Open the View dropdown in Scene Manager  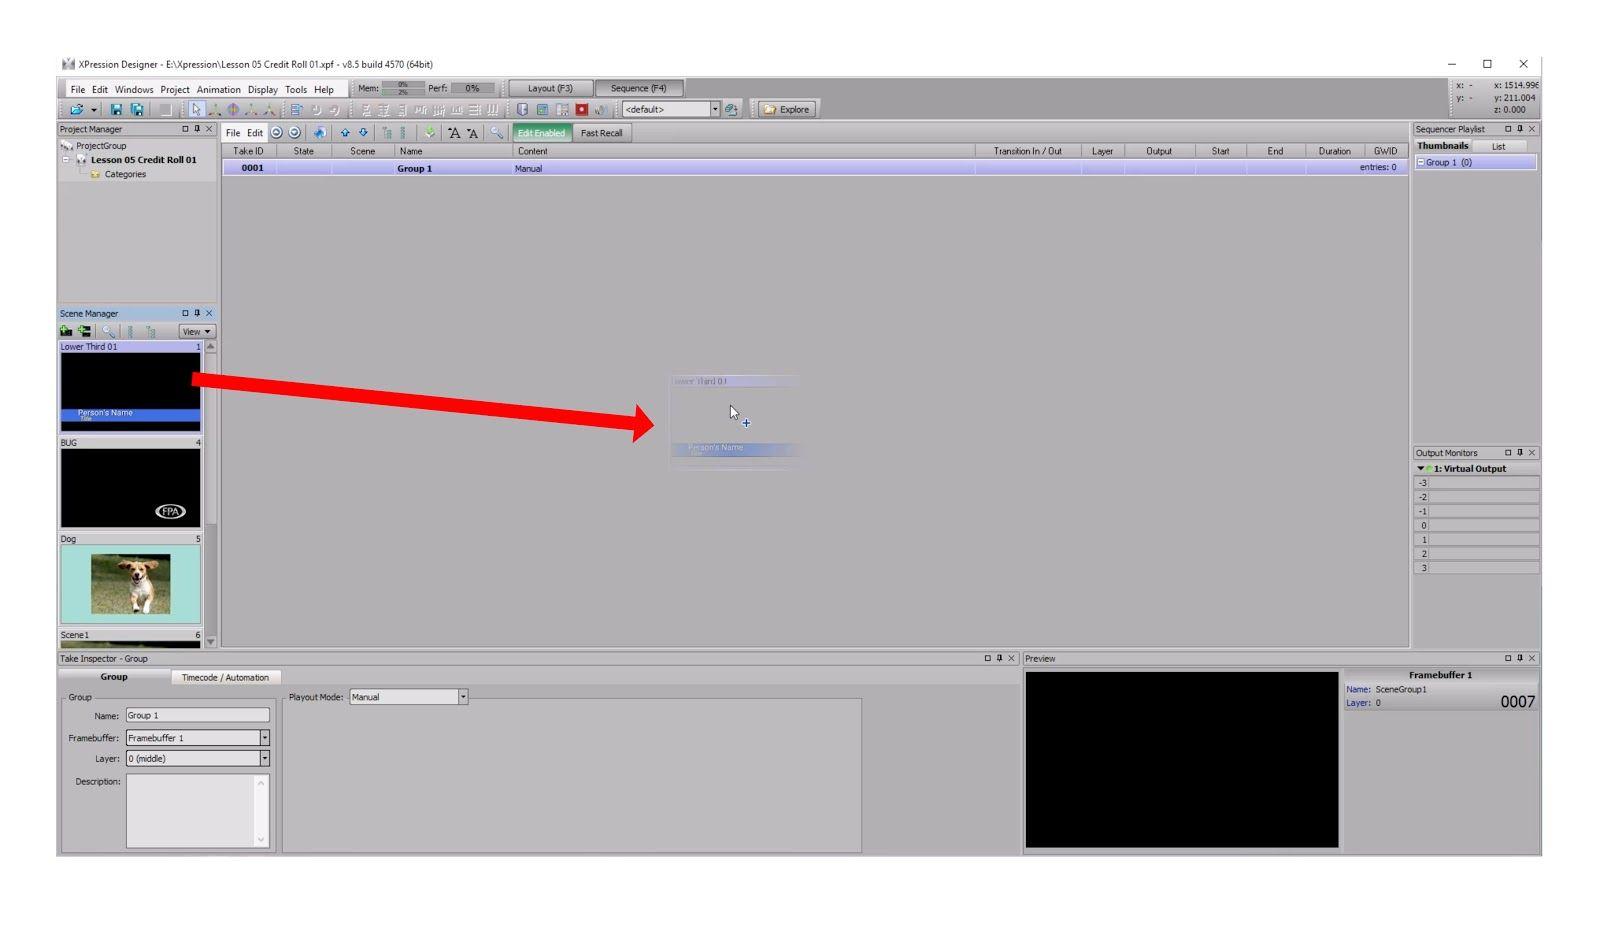coord(197,332)
